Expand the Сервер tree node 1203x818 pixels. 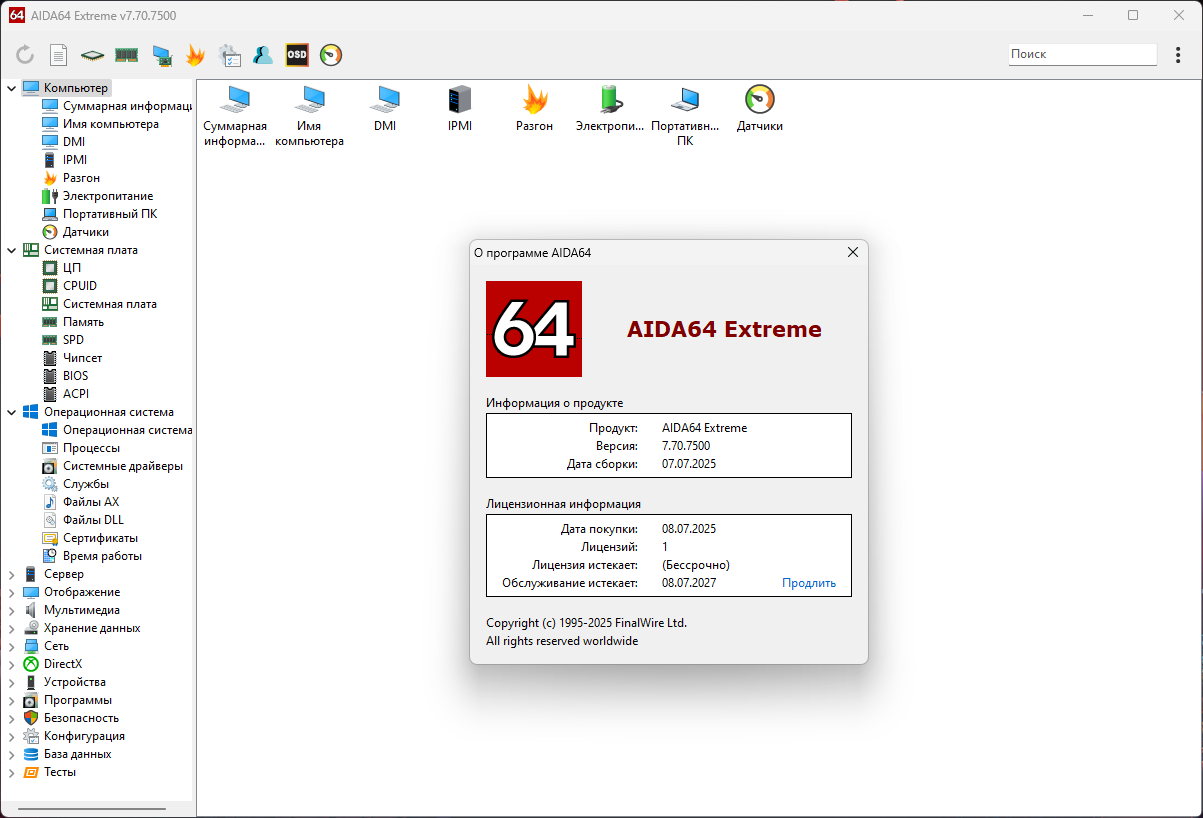(x=12, y=574)
